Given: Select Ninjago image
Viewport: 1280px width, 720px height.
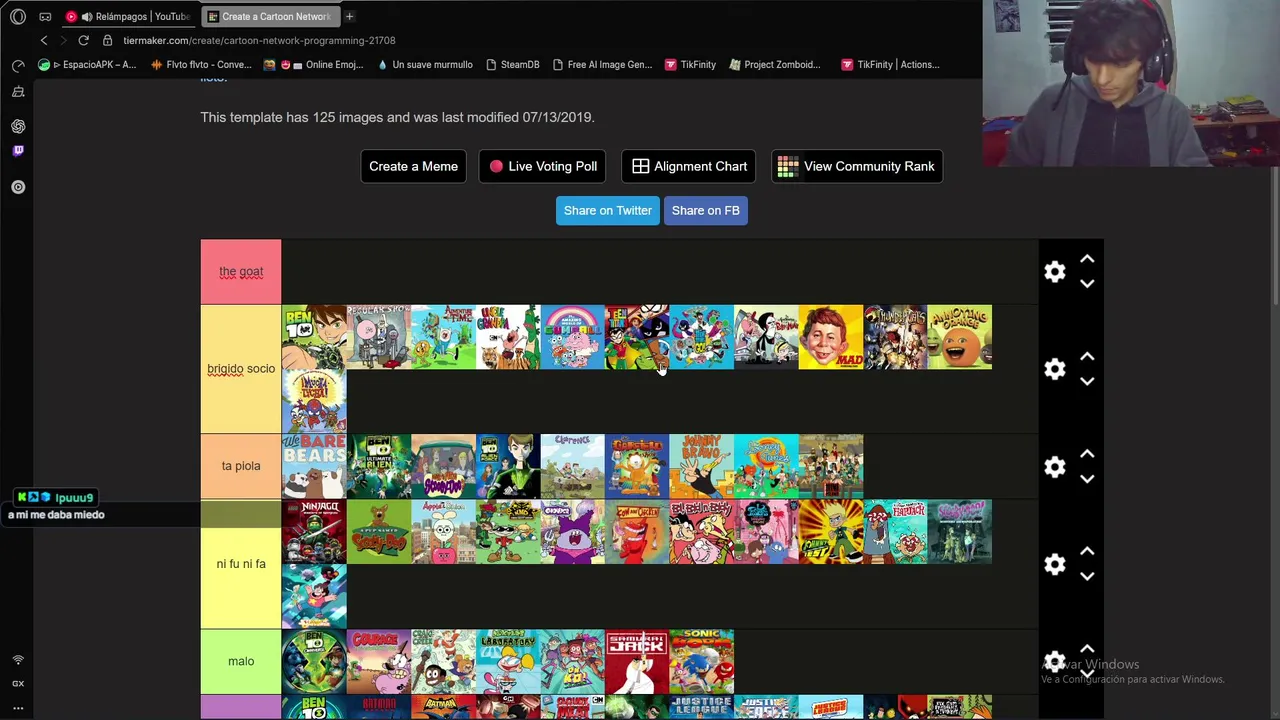Looking at the screenshot, I should (314, 532).
